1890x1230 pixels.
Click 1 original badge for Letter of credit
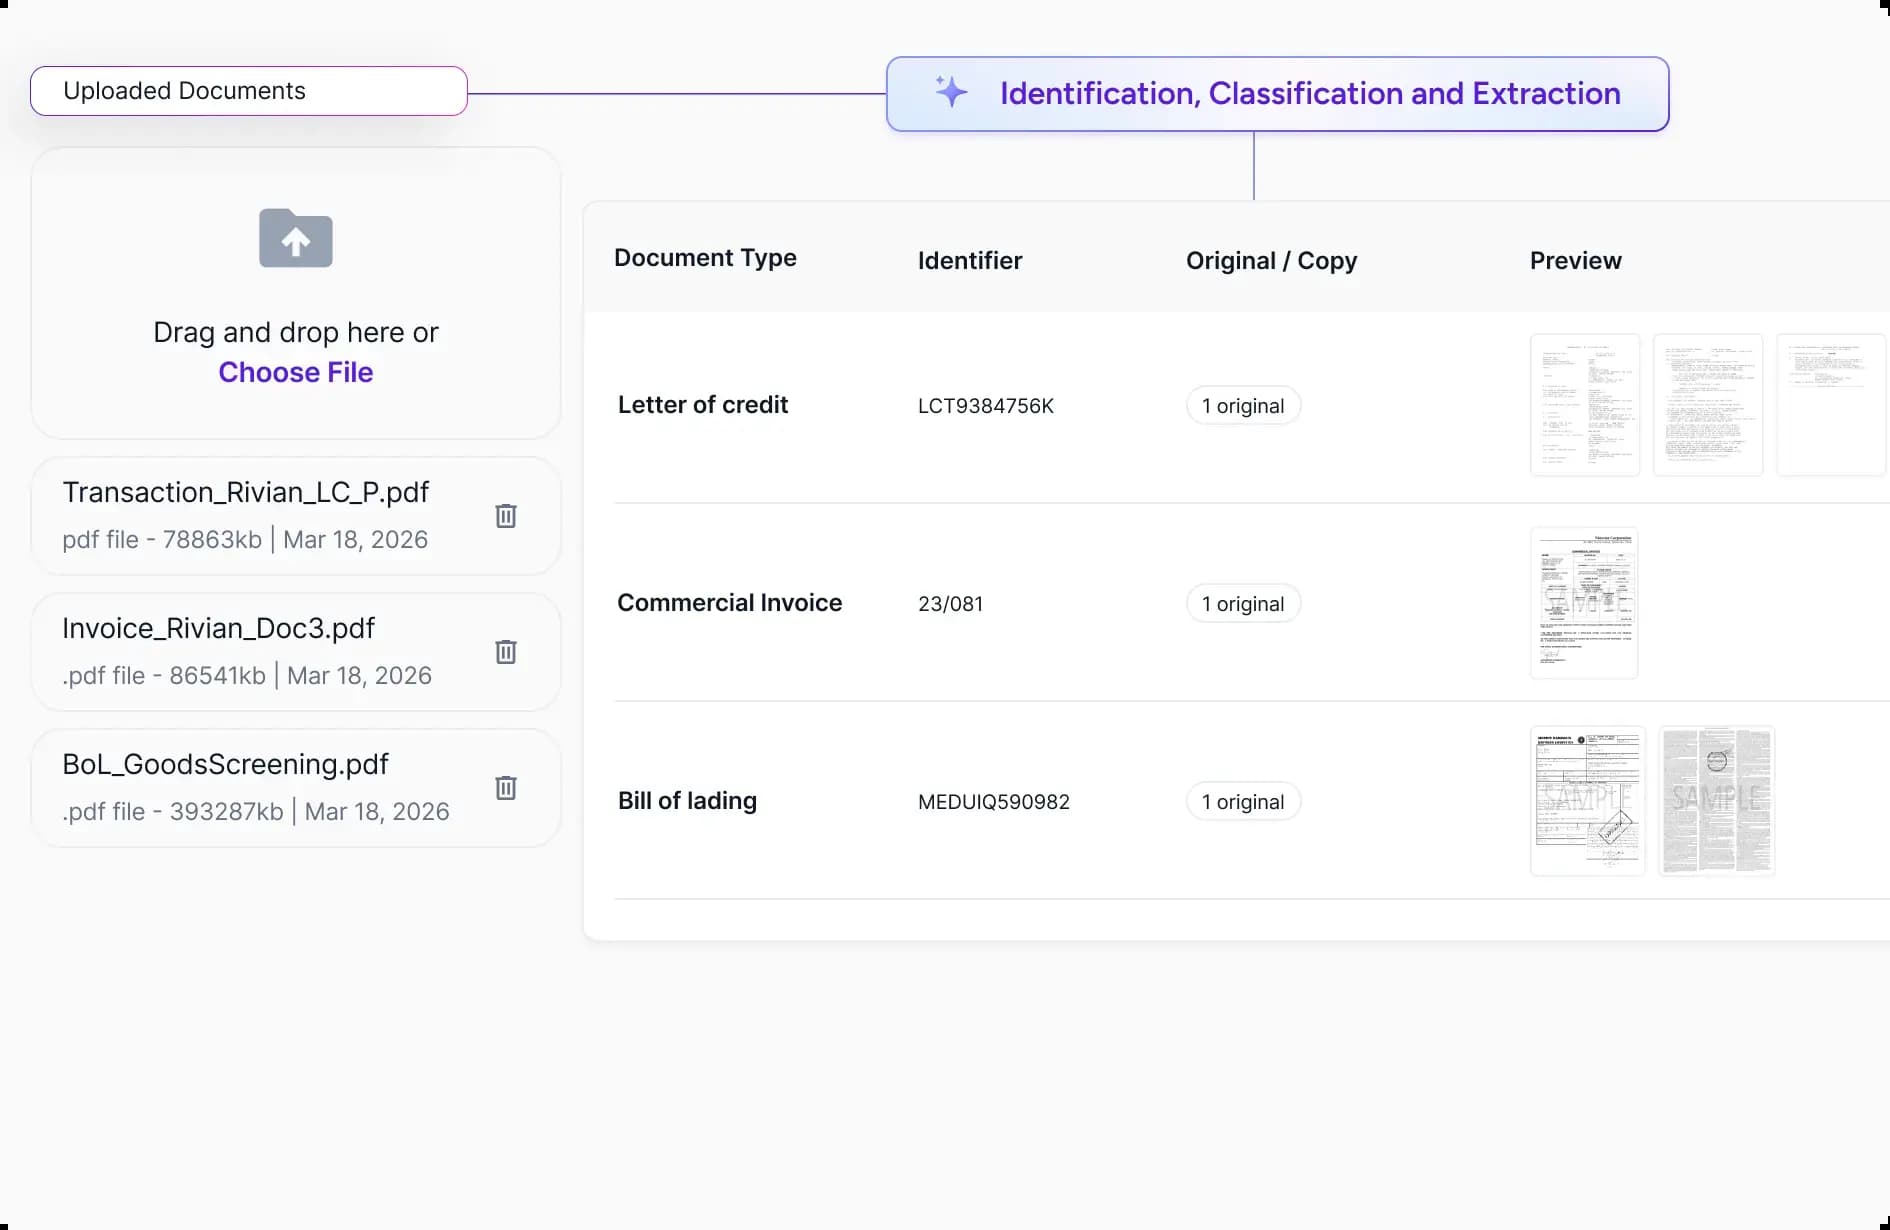point(1243,406)
